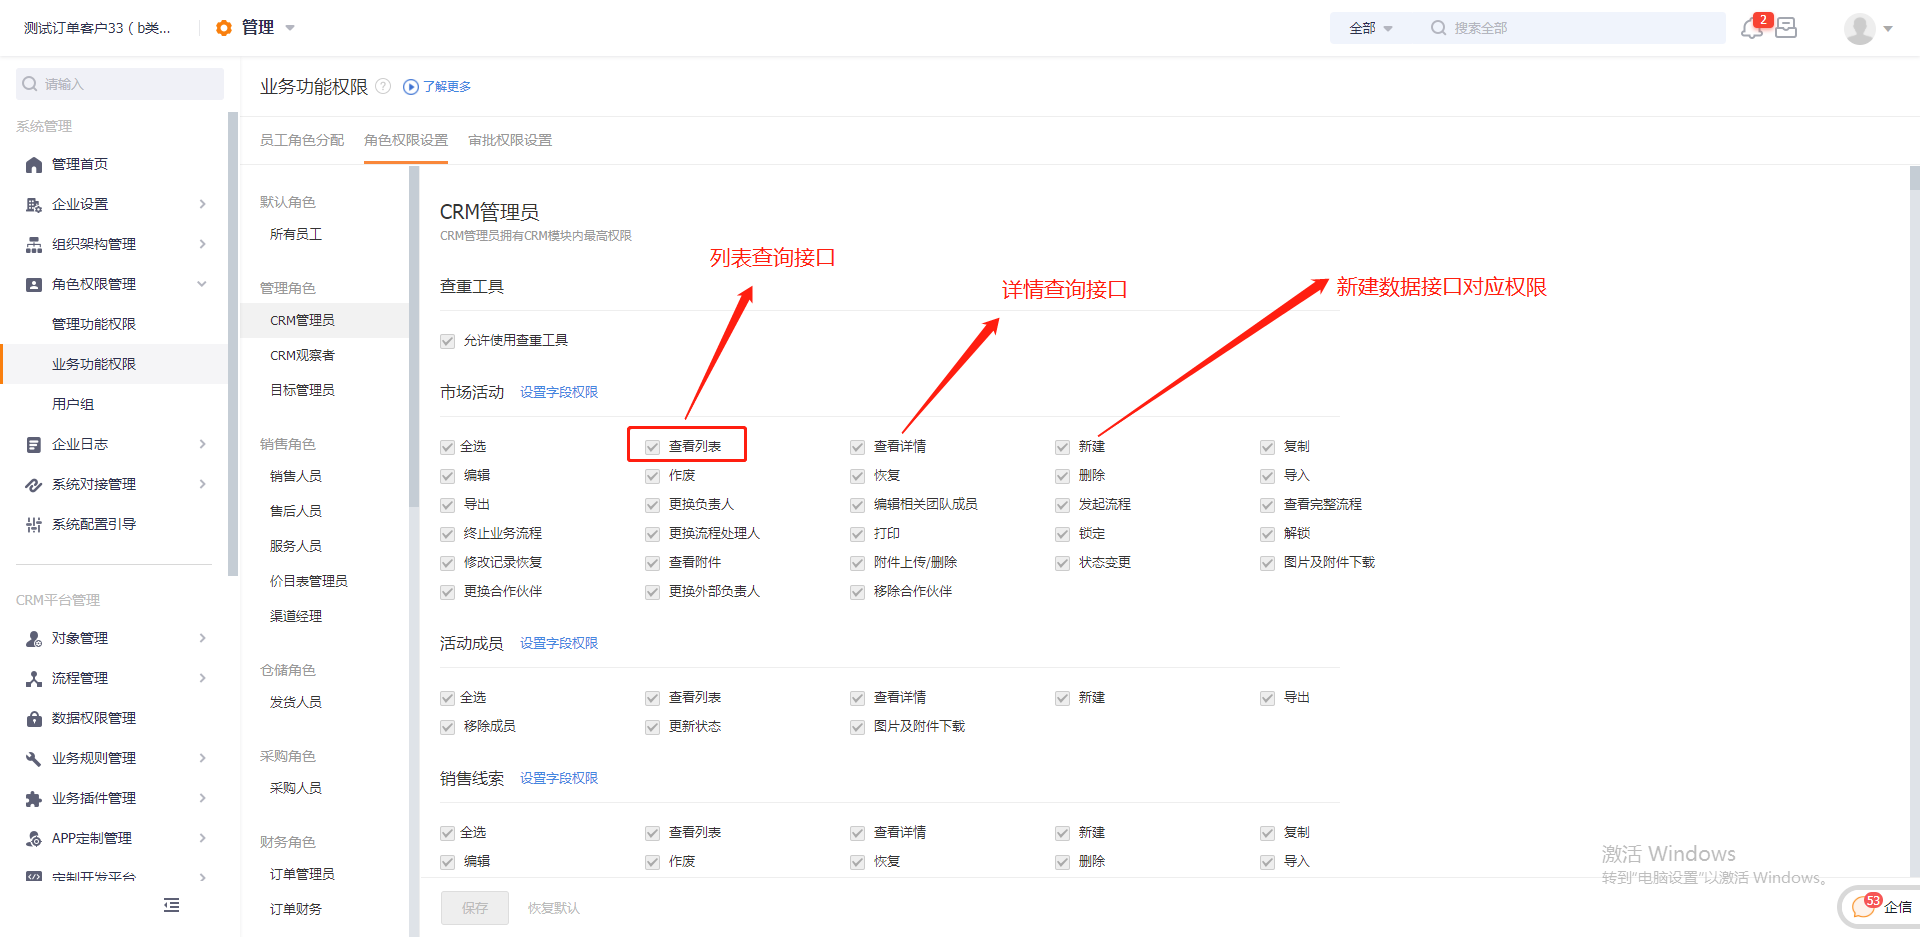Toggle 终止业务流程 checkbox
The width and height of the screenshot is (1920, 937).
[448, 534]
